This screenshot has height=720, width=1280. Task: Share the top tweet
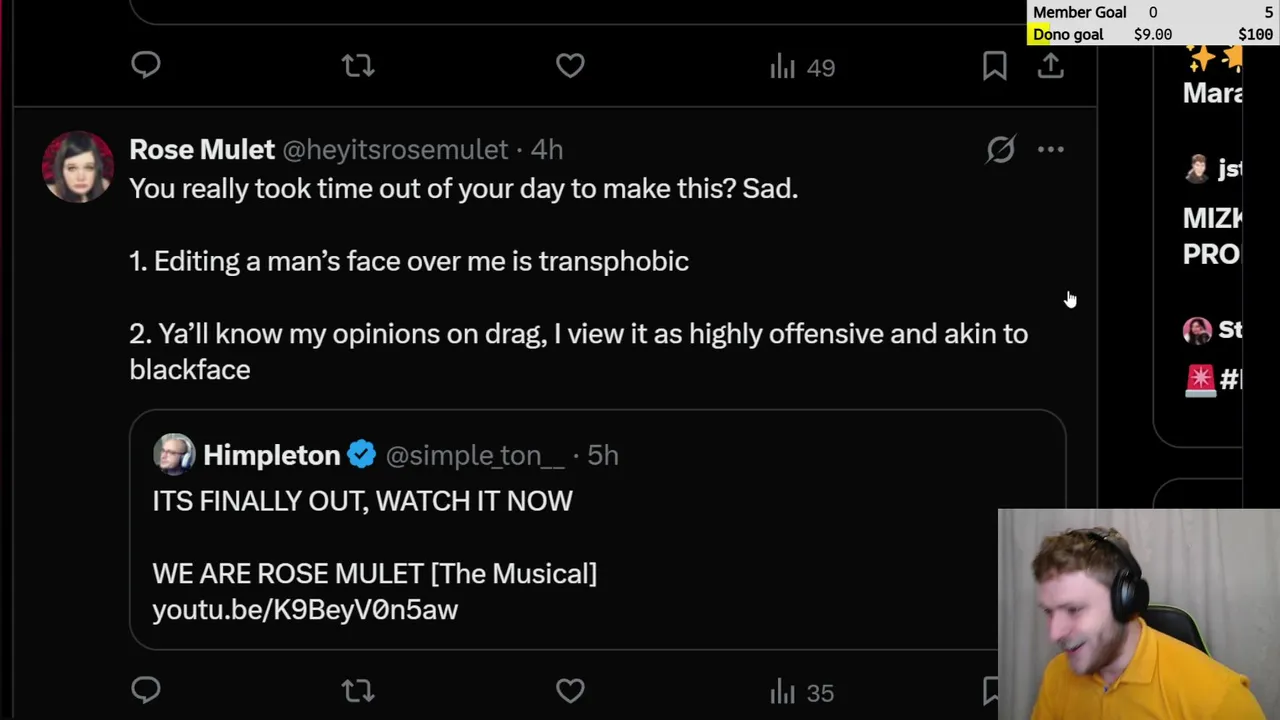coord(1050,66)
